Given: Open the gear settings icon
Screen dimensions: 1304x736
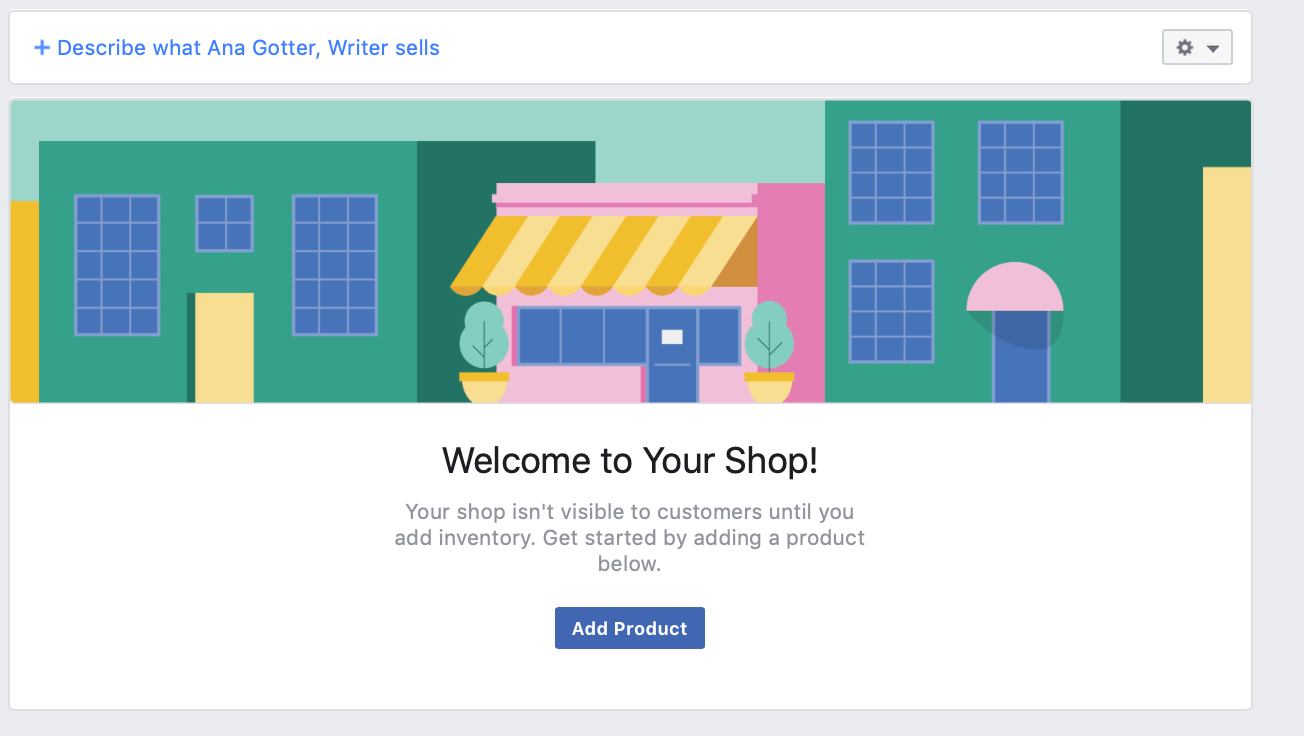Looking at the screenshot, I should (x=1185, y=48).
